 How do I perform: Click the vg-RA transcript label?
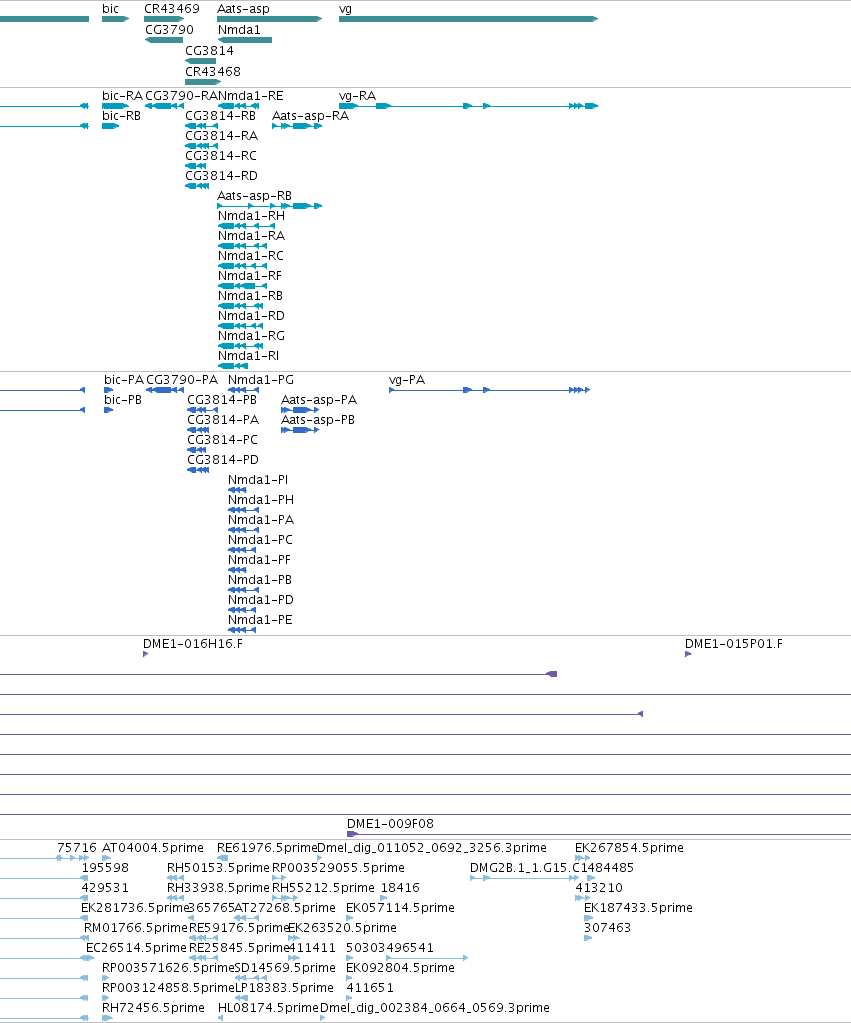coord(358,96)
